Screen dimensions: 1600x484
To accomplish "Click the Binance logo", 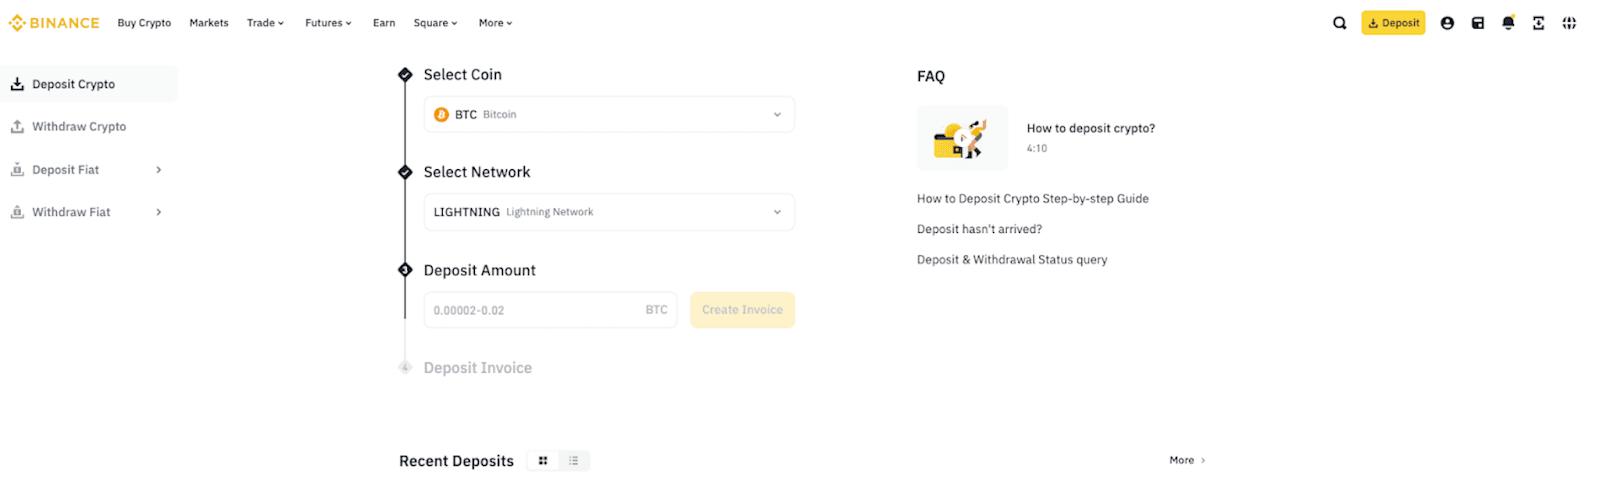I will coord(54,23).
